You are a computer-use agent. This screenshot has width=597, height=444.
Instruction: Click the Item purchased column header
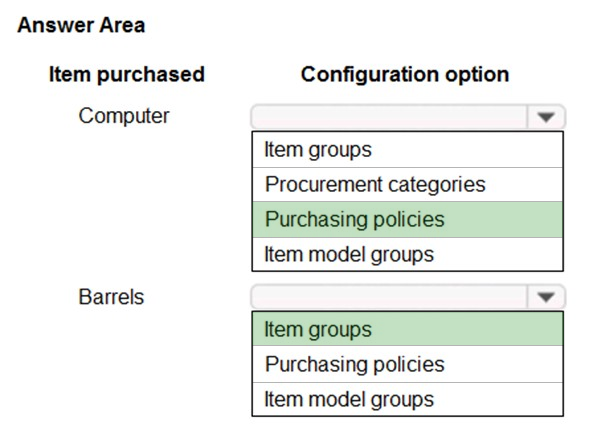pyautogui.click(x=127, y=74)
